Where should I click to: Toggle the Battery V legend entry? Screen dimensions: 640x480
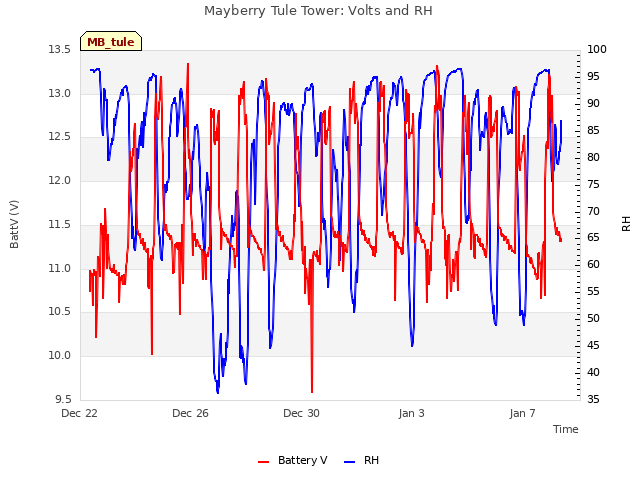(293, 460)
